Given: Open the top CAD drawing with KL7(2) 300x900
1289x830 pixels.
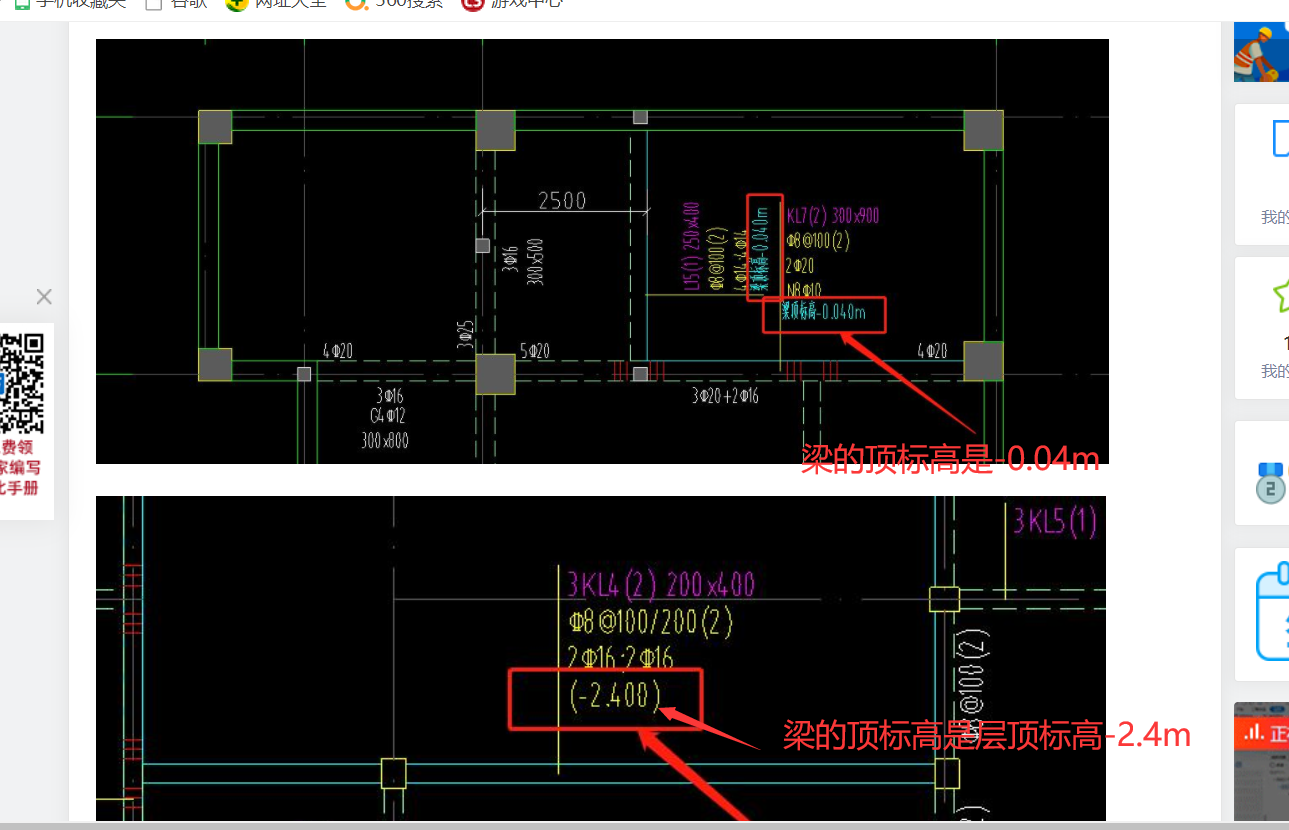Looking at the screenshot, I should 602,251.
